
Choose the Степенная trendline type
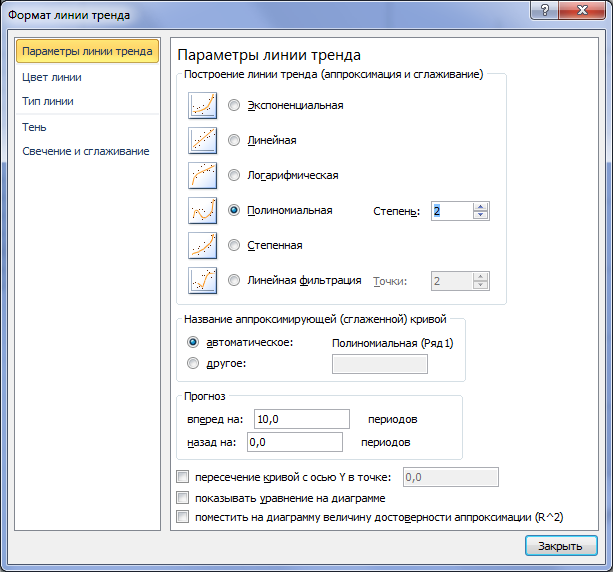coord(234,245)
